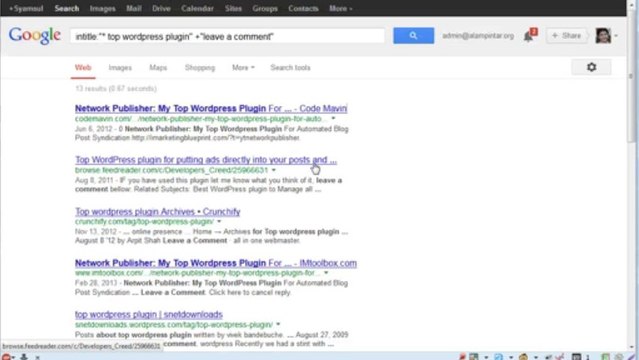
Task: Click the green crunchify.com/tag URL text
Action: pyautogui.click(x=144, y=221)
